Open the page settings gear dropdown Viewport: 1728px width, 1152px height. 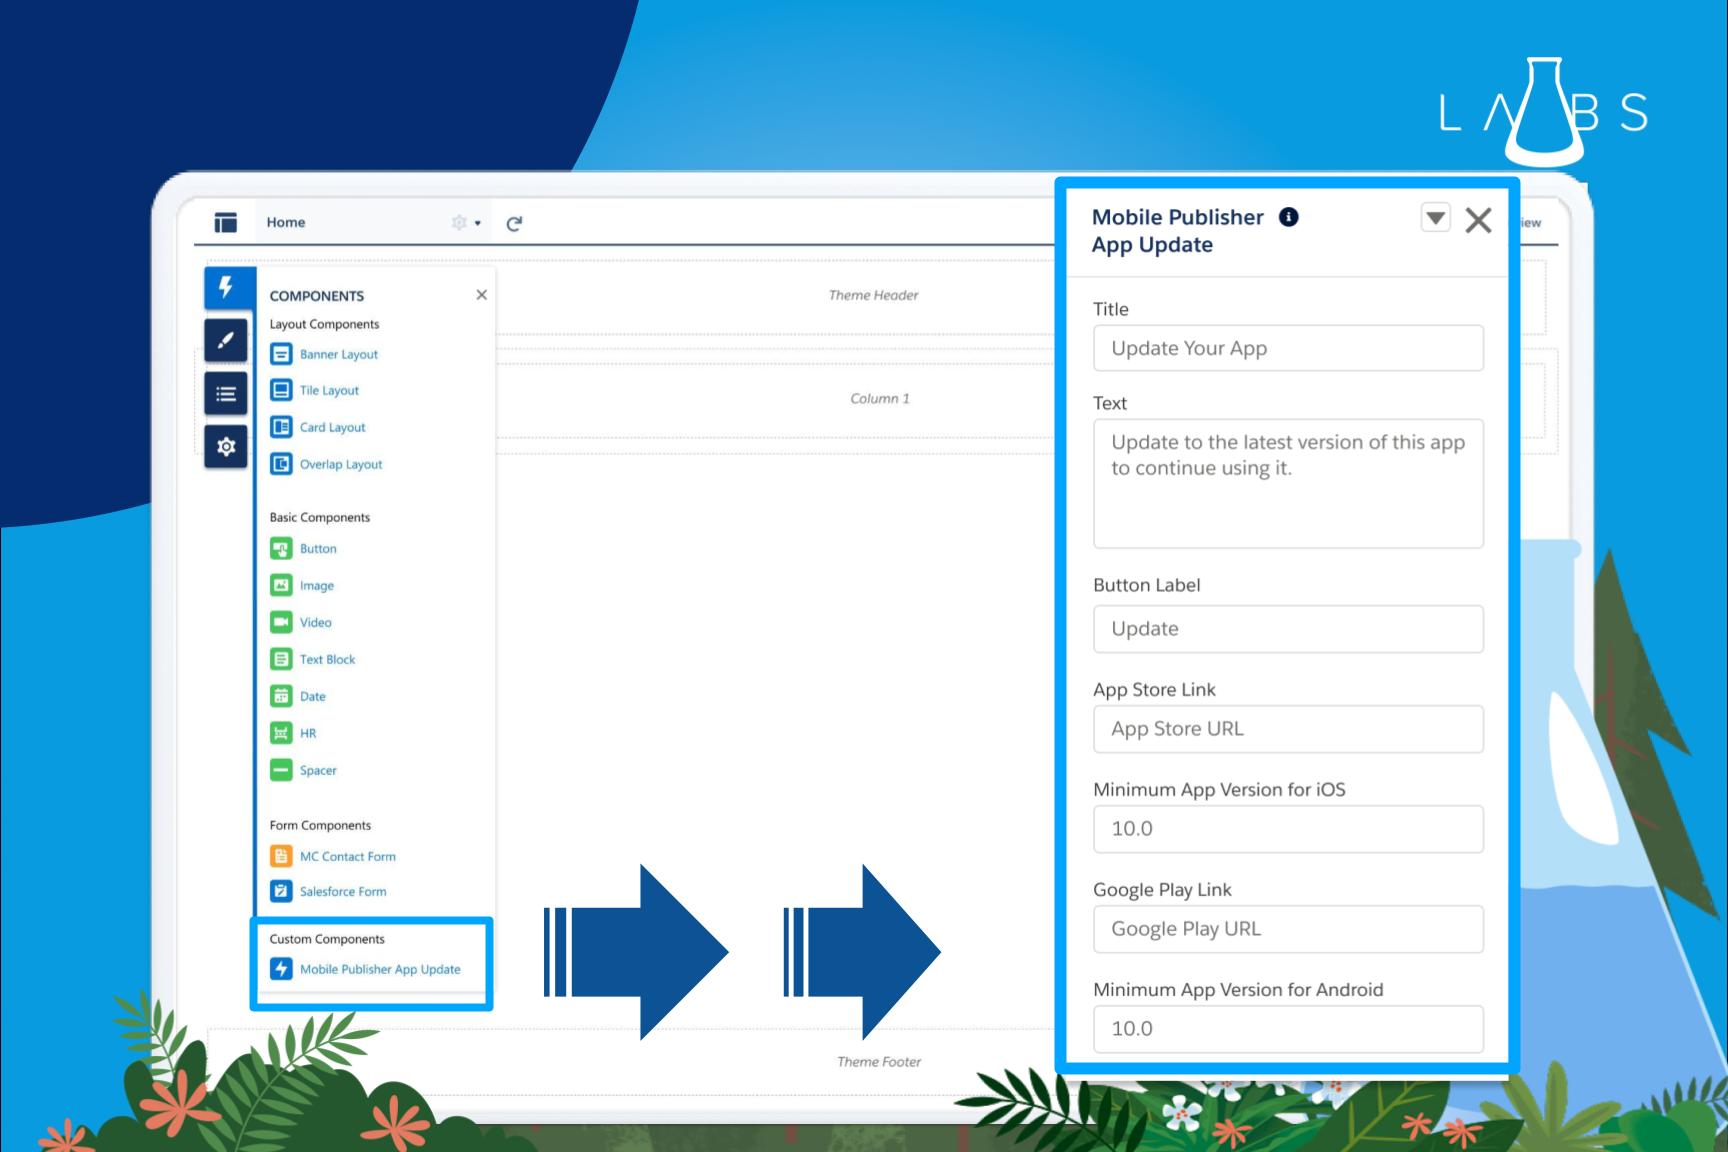pos(466,223)
